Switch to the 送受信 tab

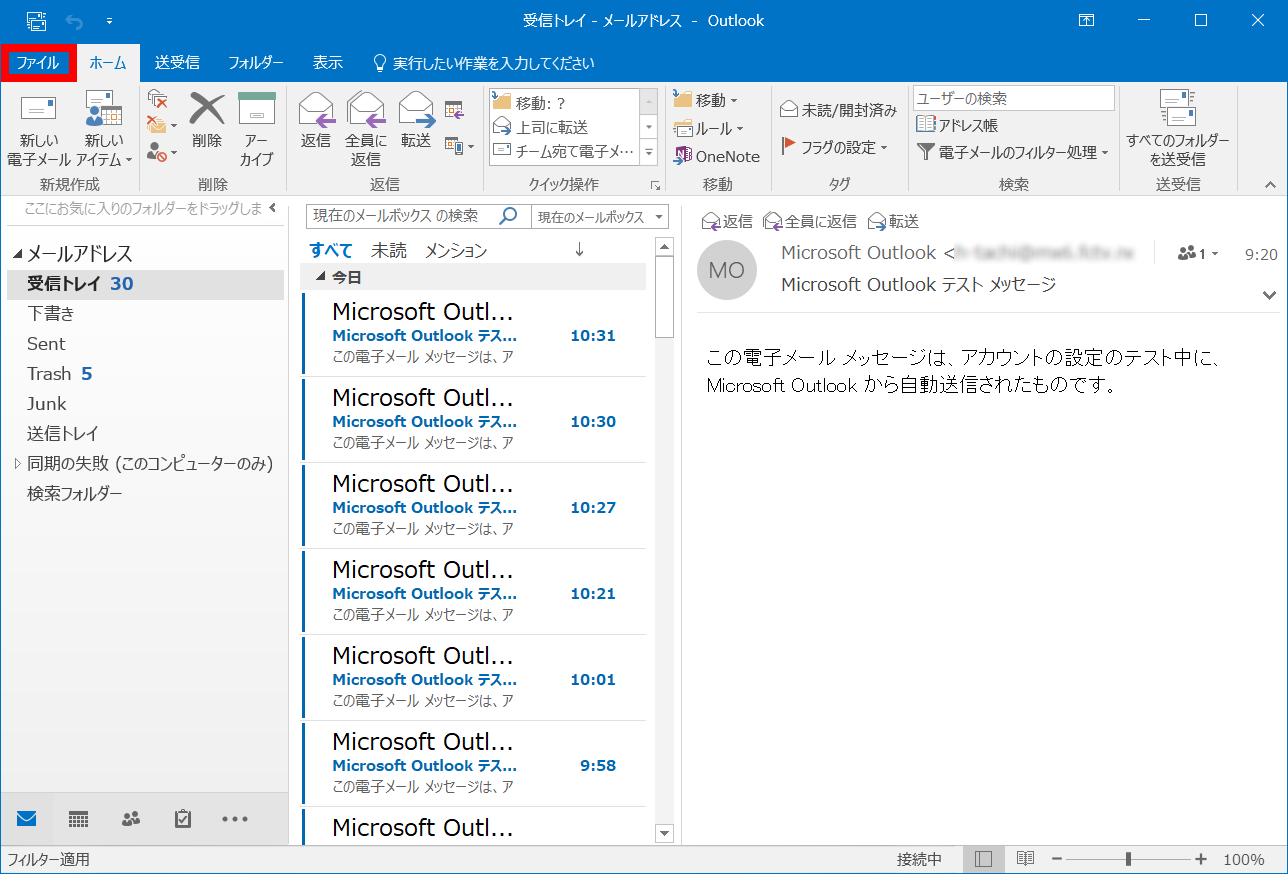tap(177, 62)
